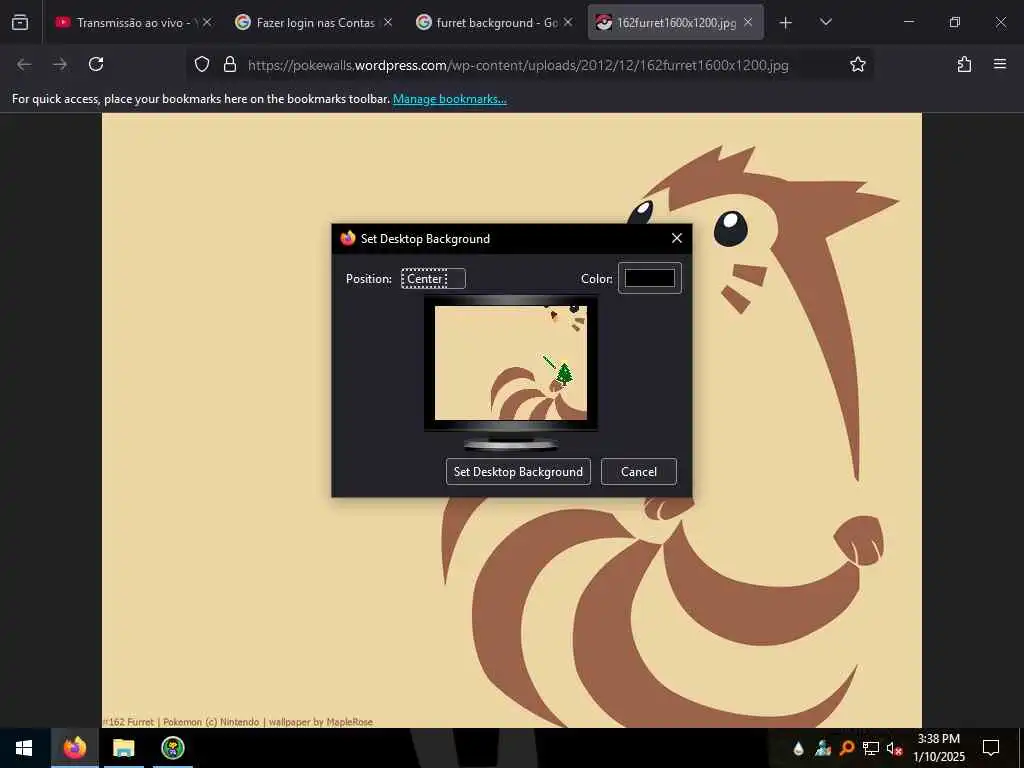Open the Firefox hamburger application menu

click(x=1000, y=64)
